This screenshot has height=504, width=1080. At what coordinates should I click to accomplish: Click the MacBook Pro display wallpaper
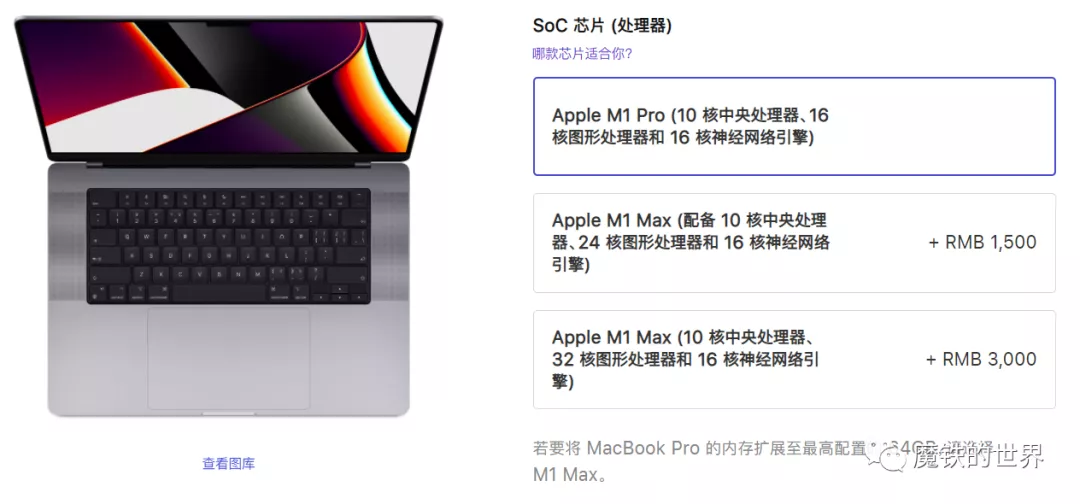[x=228, y=86]
